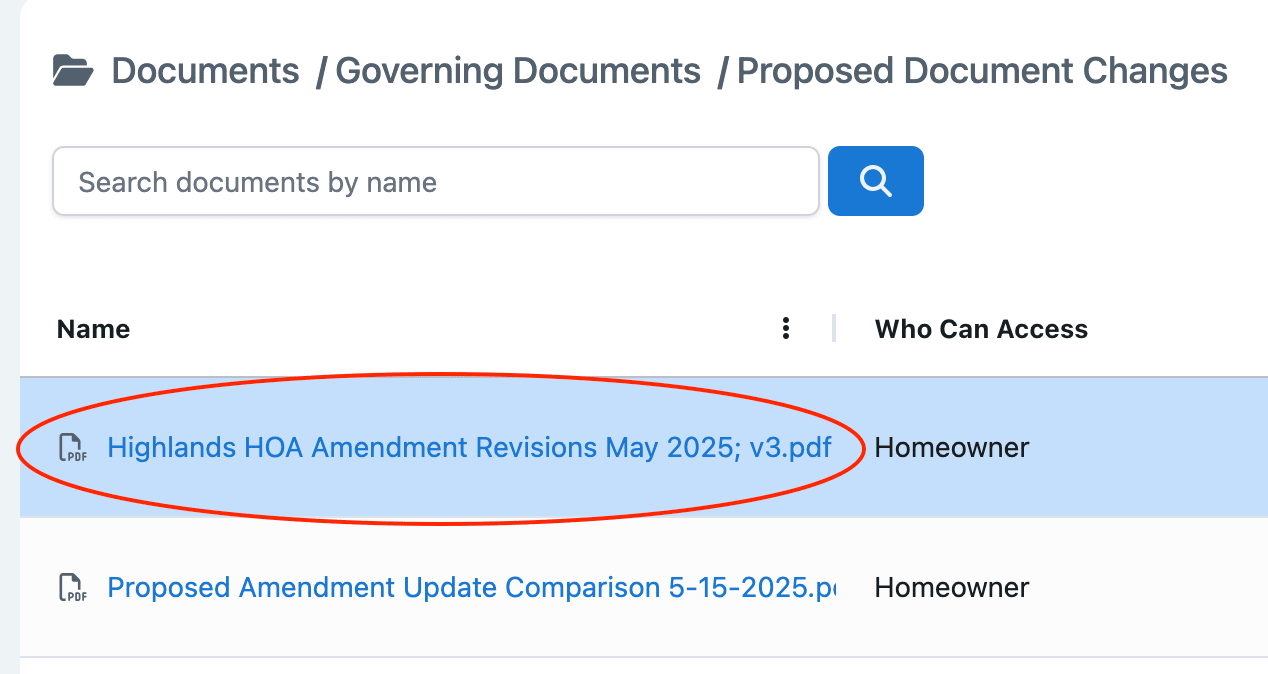
Task: Click the PDF icon for Highlands HOA Amendment
Action: (x=73, y=448)
